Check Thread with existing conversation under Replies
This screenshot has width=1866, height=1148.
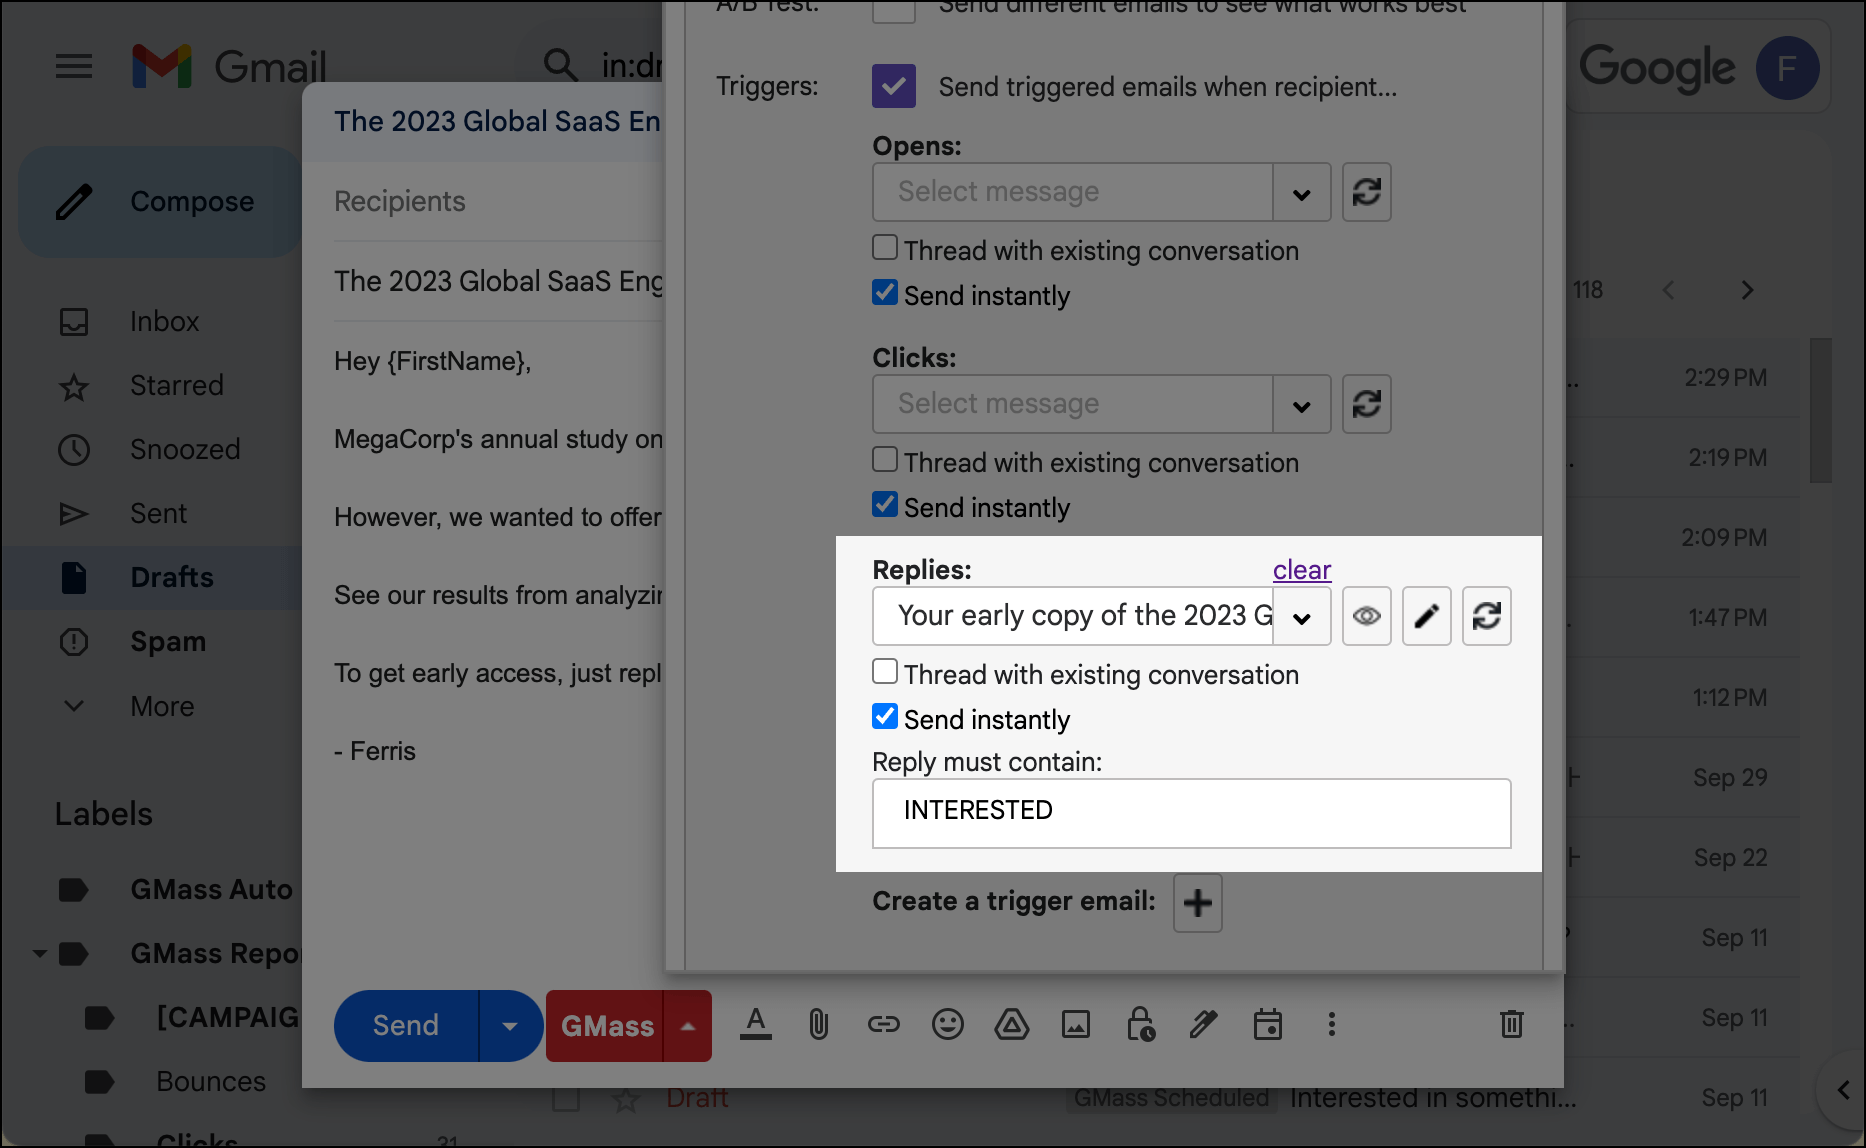[885, 671]
